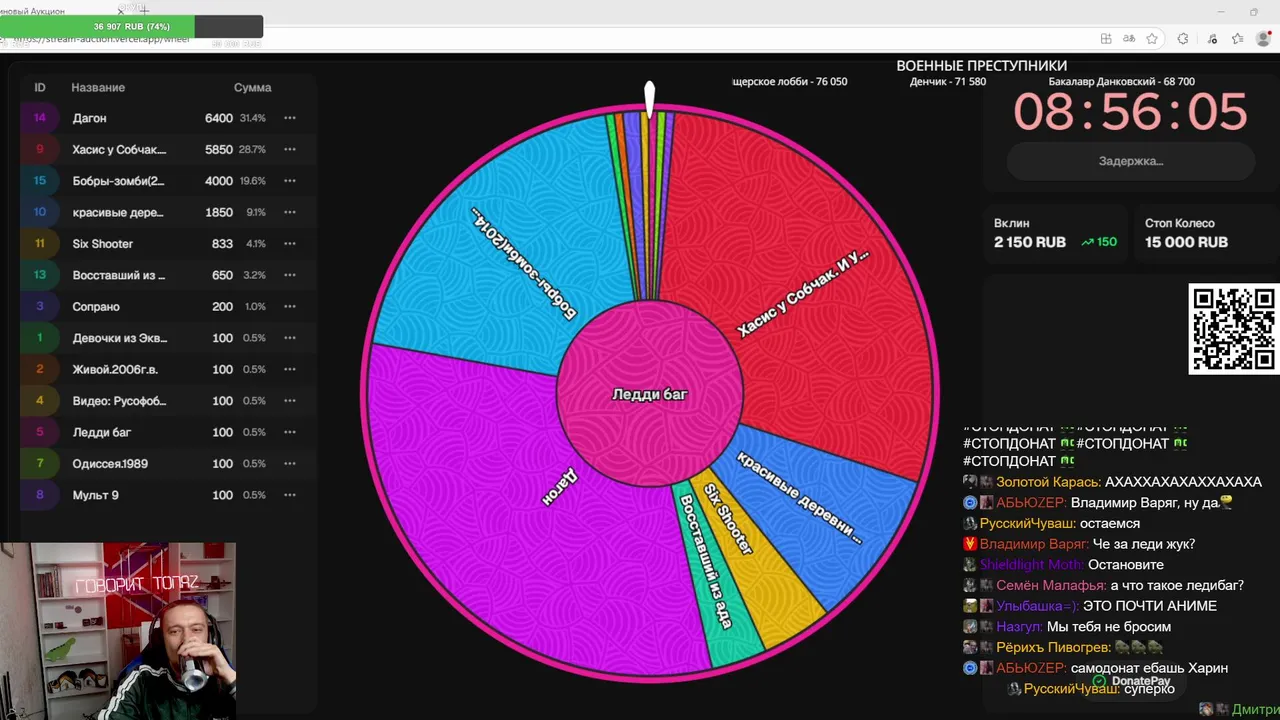
Task: Open the favorites list icon in toolbar
Action: (x=1237, y=39)
